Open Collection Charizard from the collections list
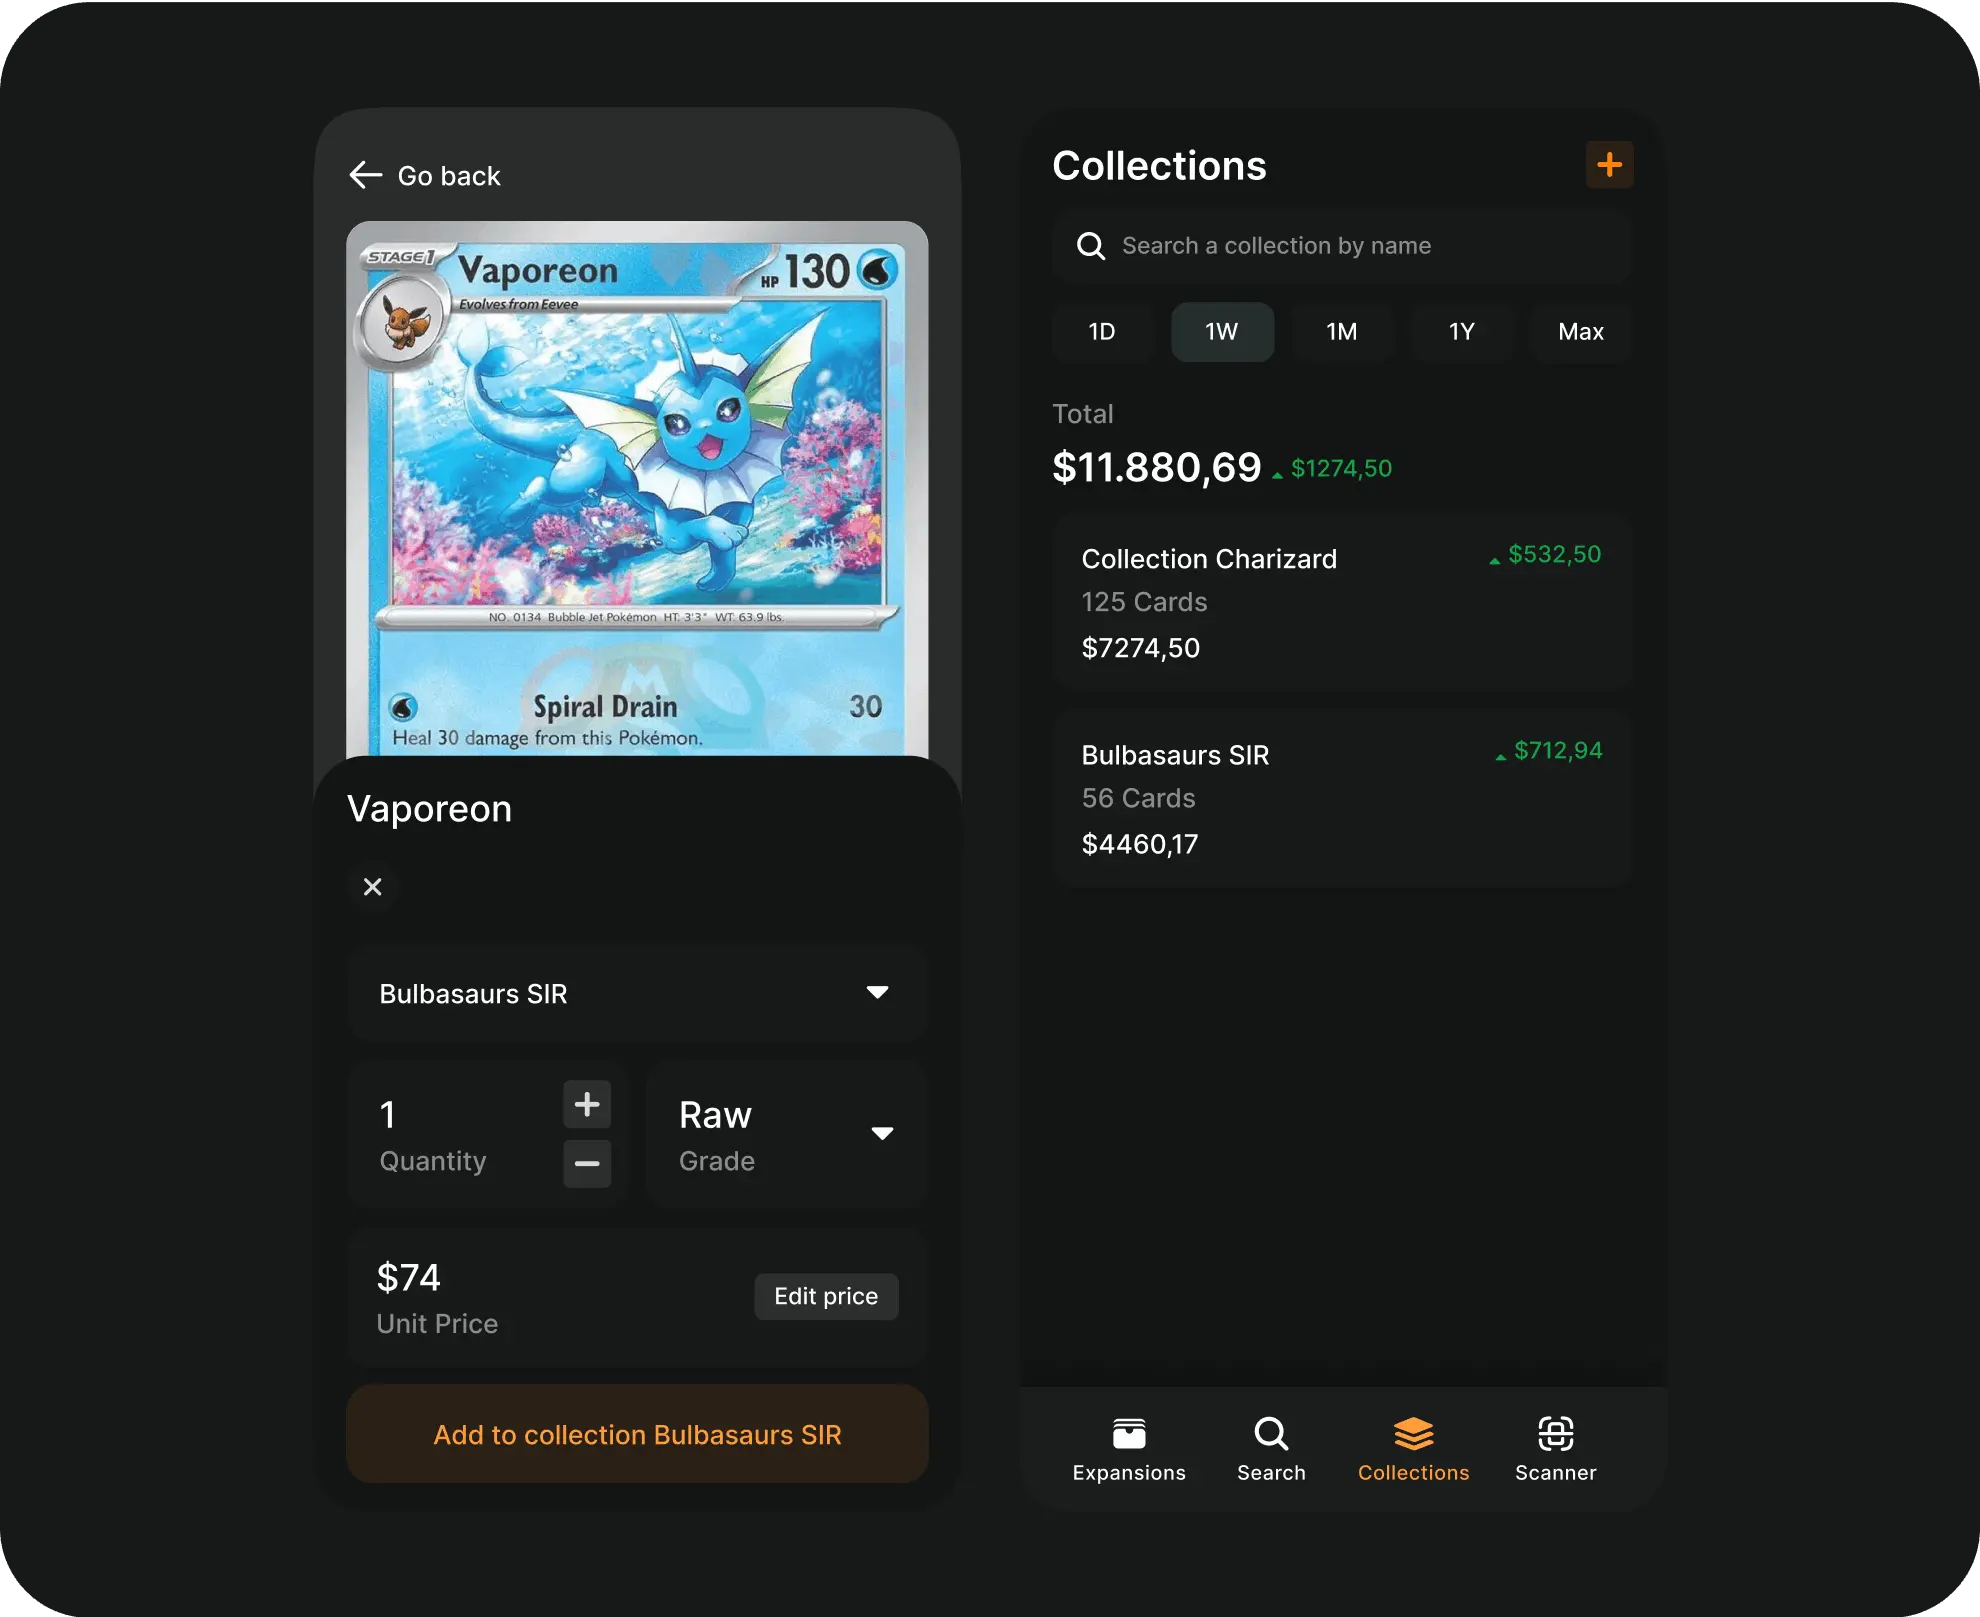Image resolution: width=1980 pixels, height=1617 pixels. [x=1341, y=602]
